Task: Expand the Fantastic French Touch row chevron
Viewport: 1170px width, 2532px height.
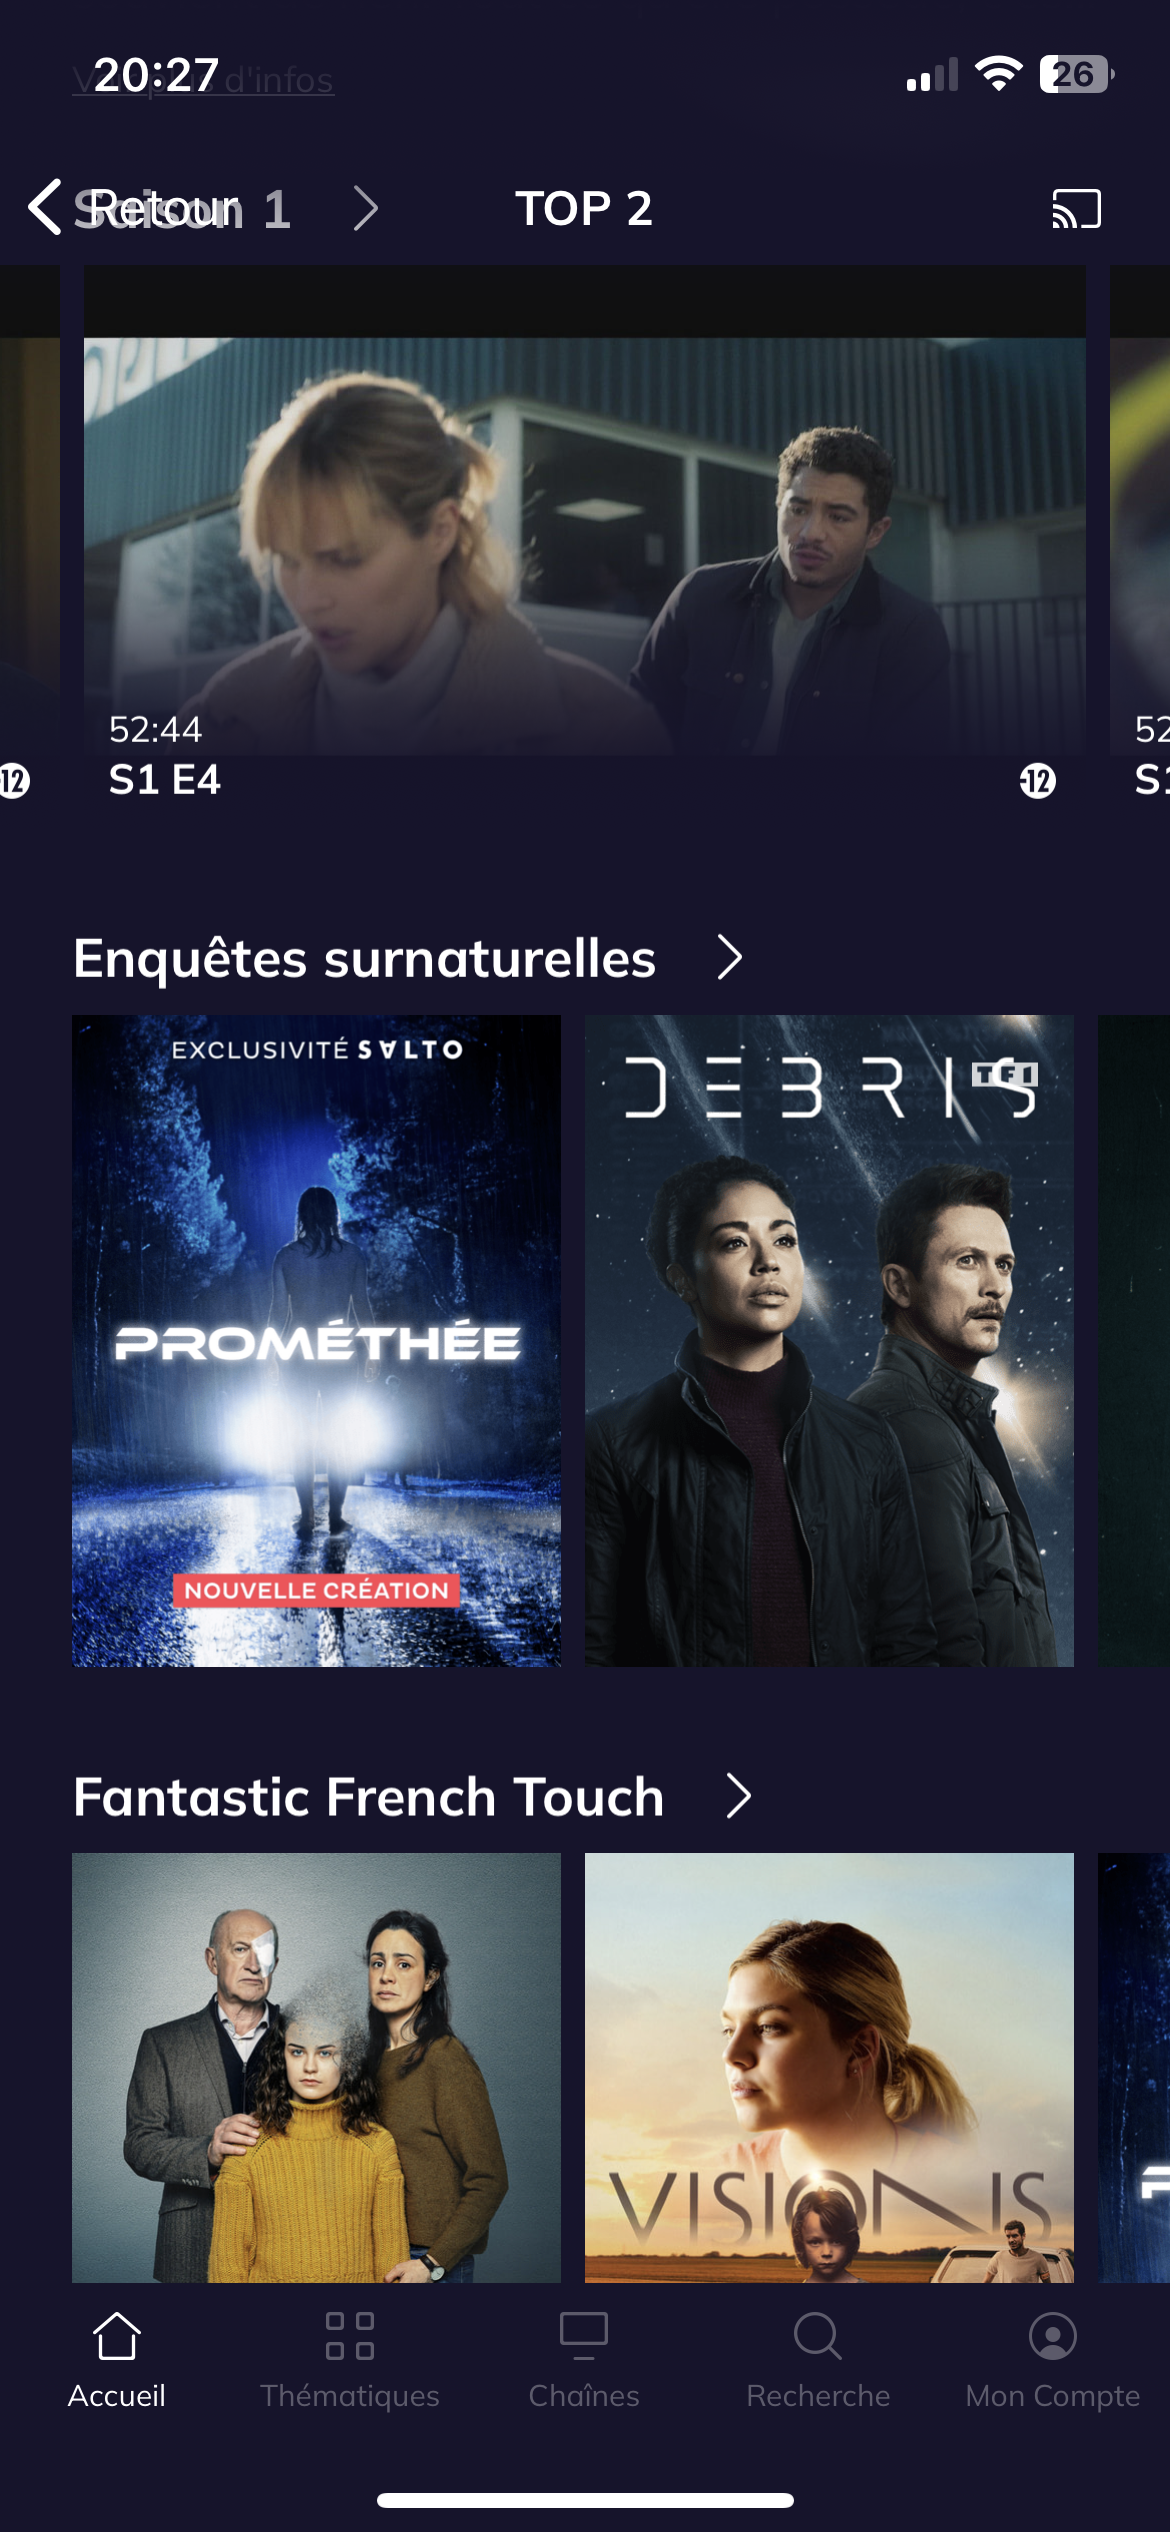Action: pos(739,1796)
